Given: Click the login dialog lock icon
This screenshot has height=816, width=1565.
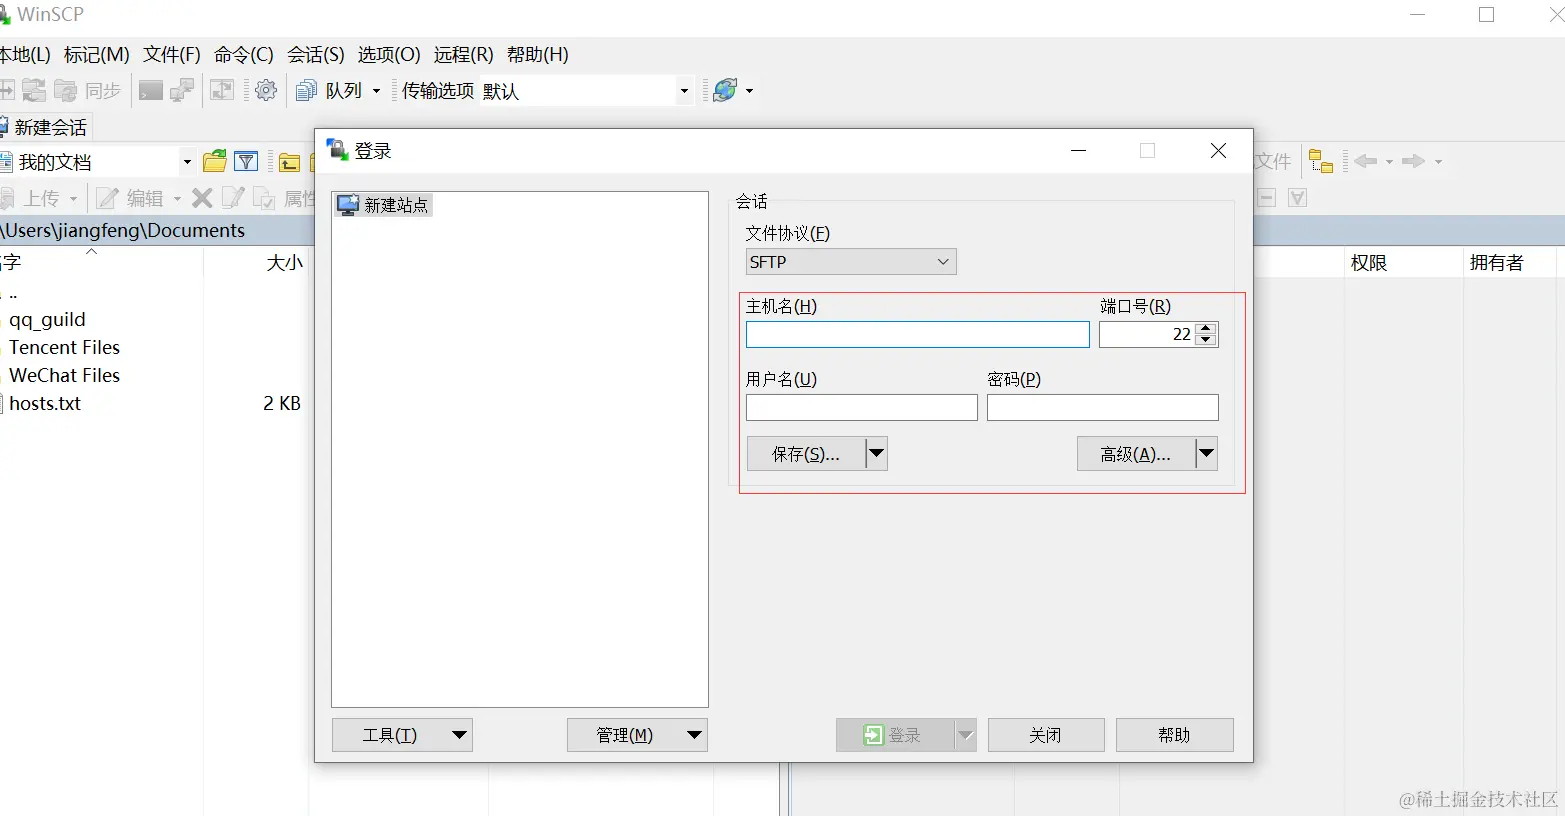Looking at the screenshot, I should pos(337,150).
